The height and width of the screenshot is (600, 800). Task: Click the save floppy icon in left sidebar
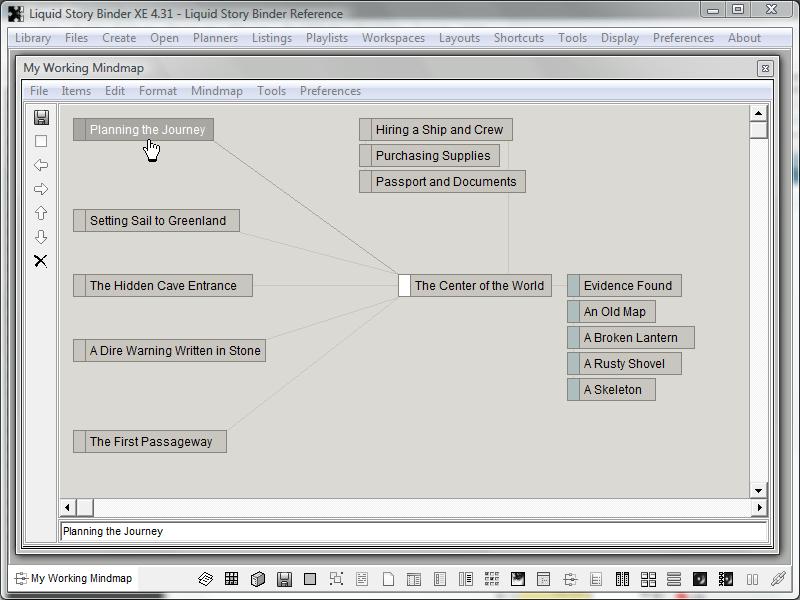coord(41,117)
